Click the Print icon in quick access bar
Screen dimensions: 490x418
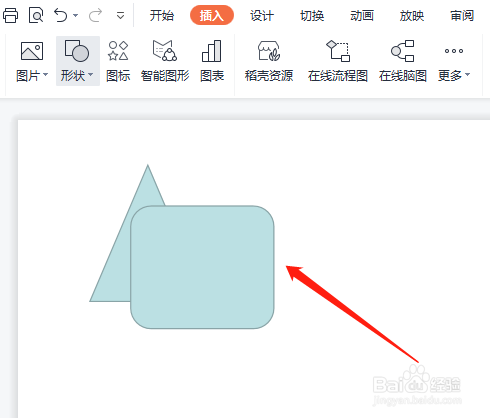pos(11,15)
